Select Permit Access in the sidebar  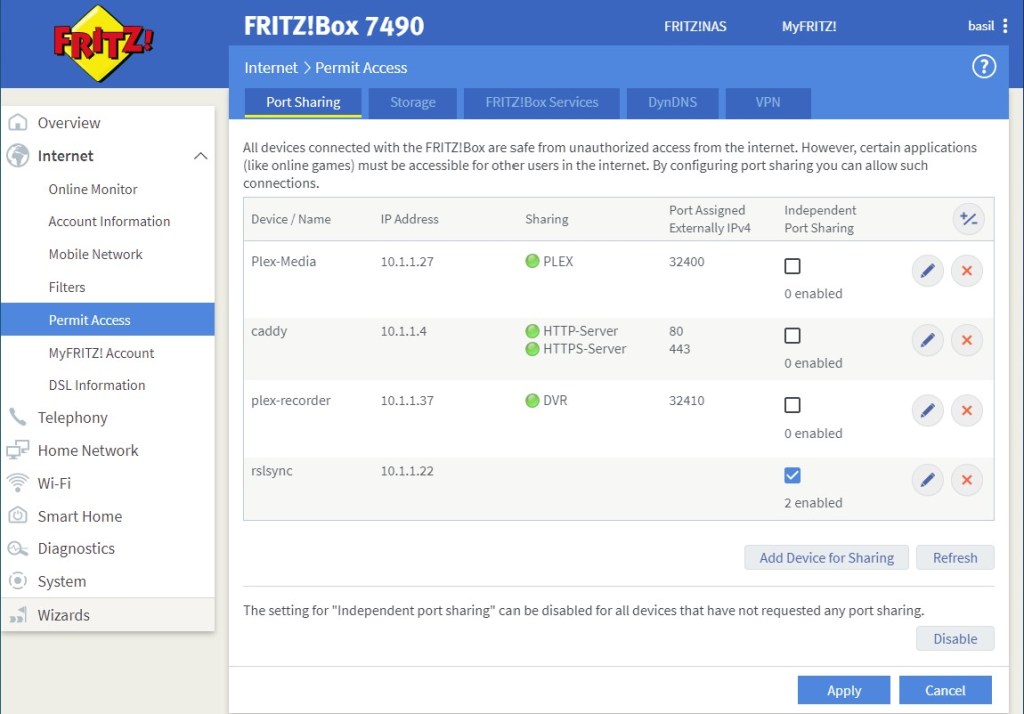(x=108, y=319)
